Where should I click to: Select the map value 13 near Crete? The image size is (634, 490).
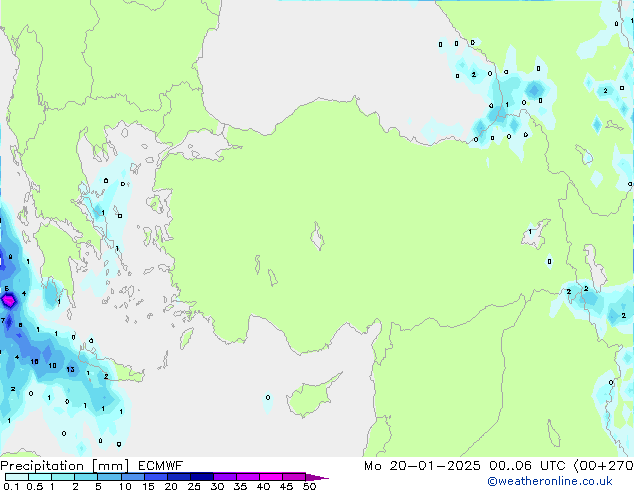[x=70, y=369]
